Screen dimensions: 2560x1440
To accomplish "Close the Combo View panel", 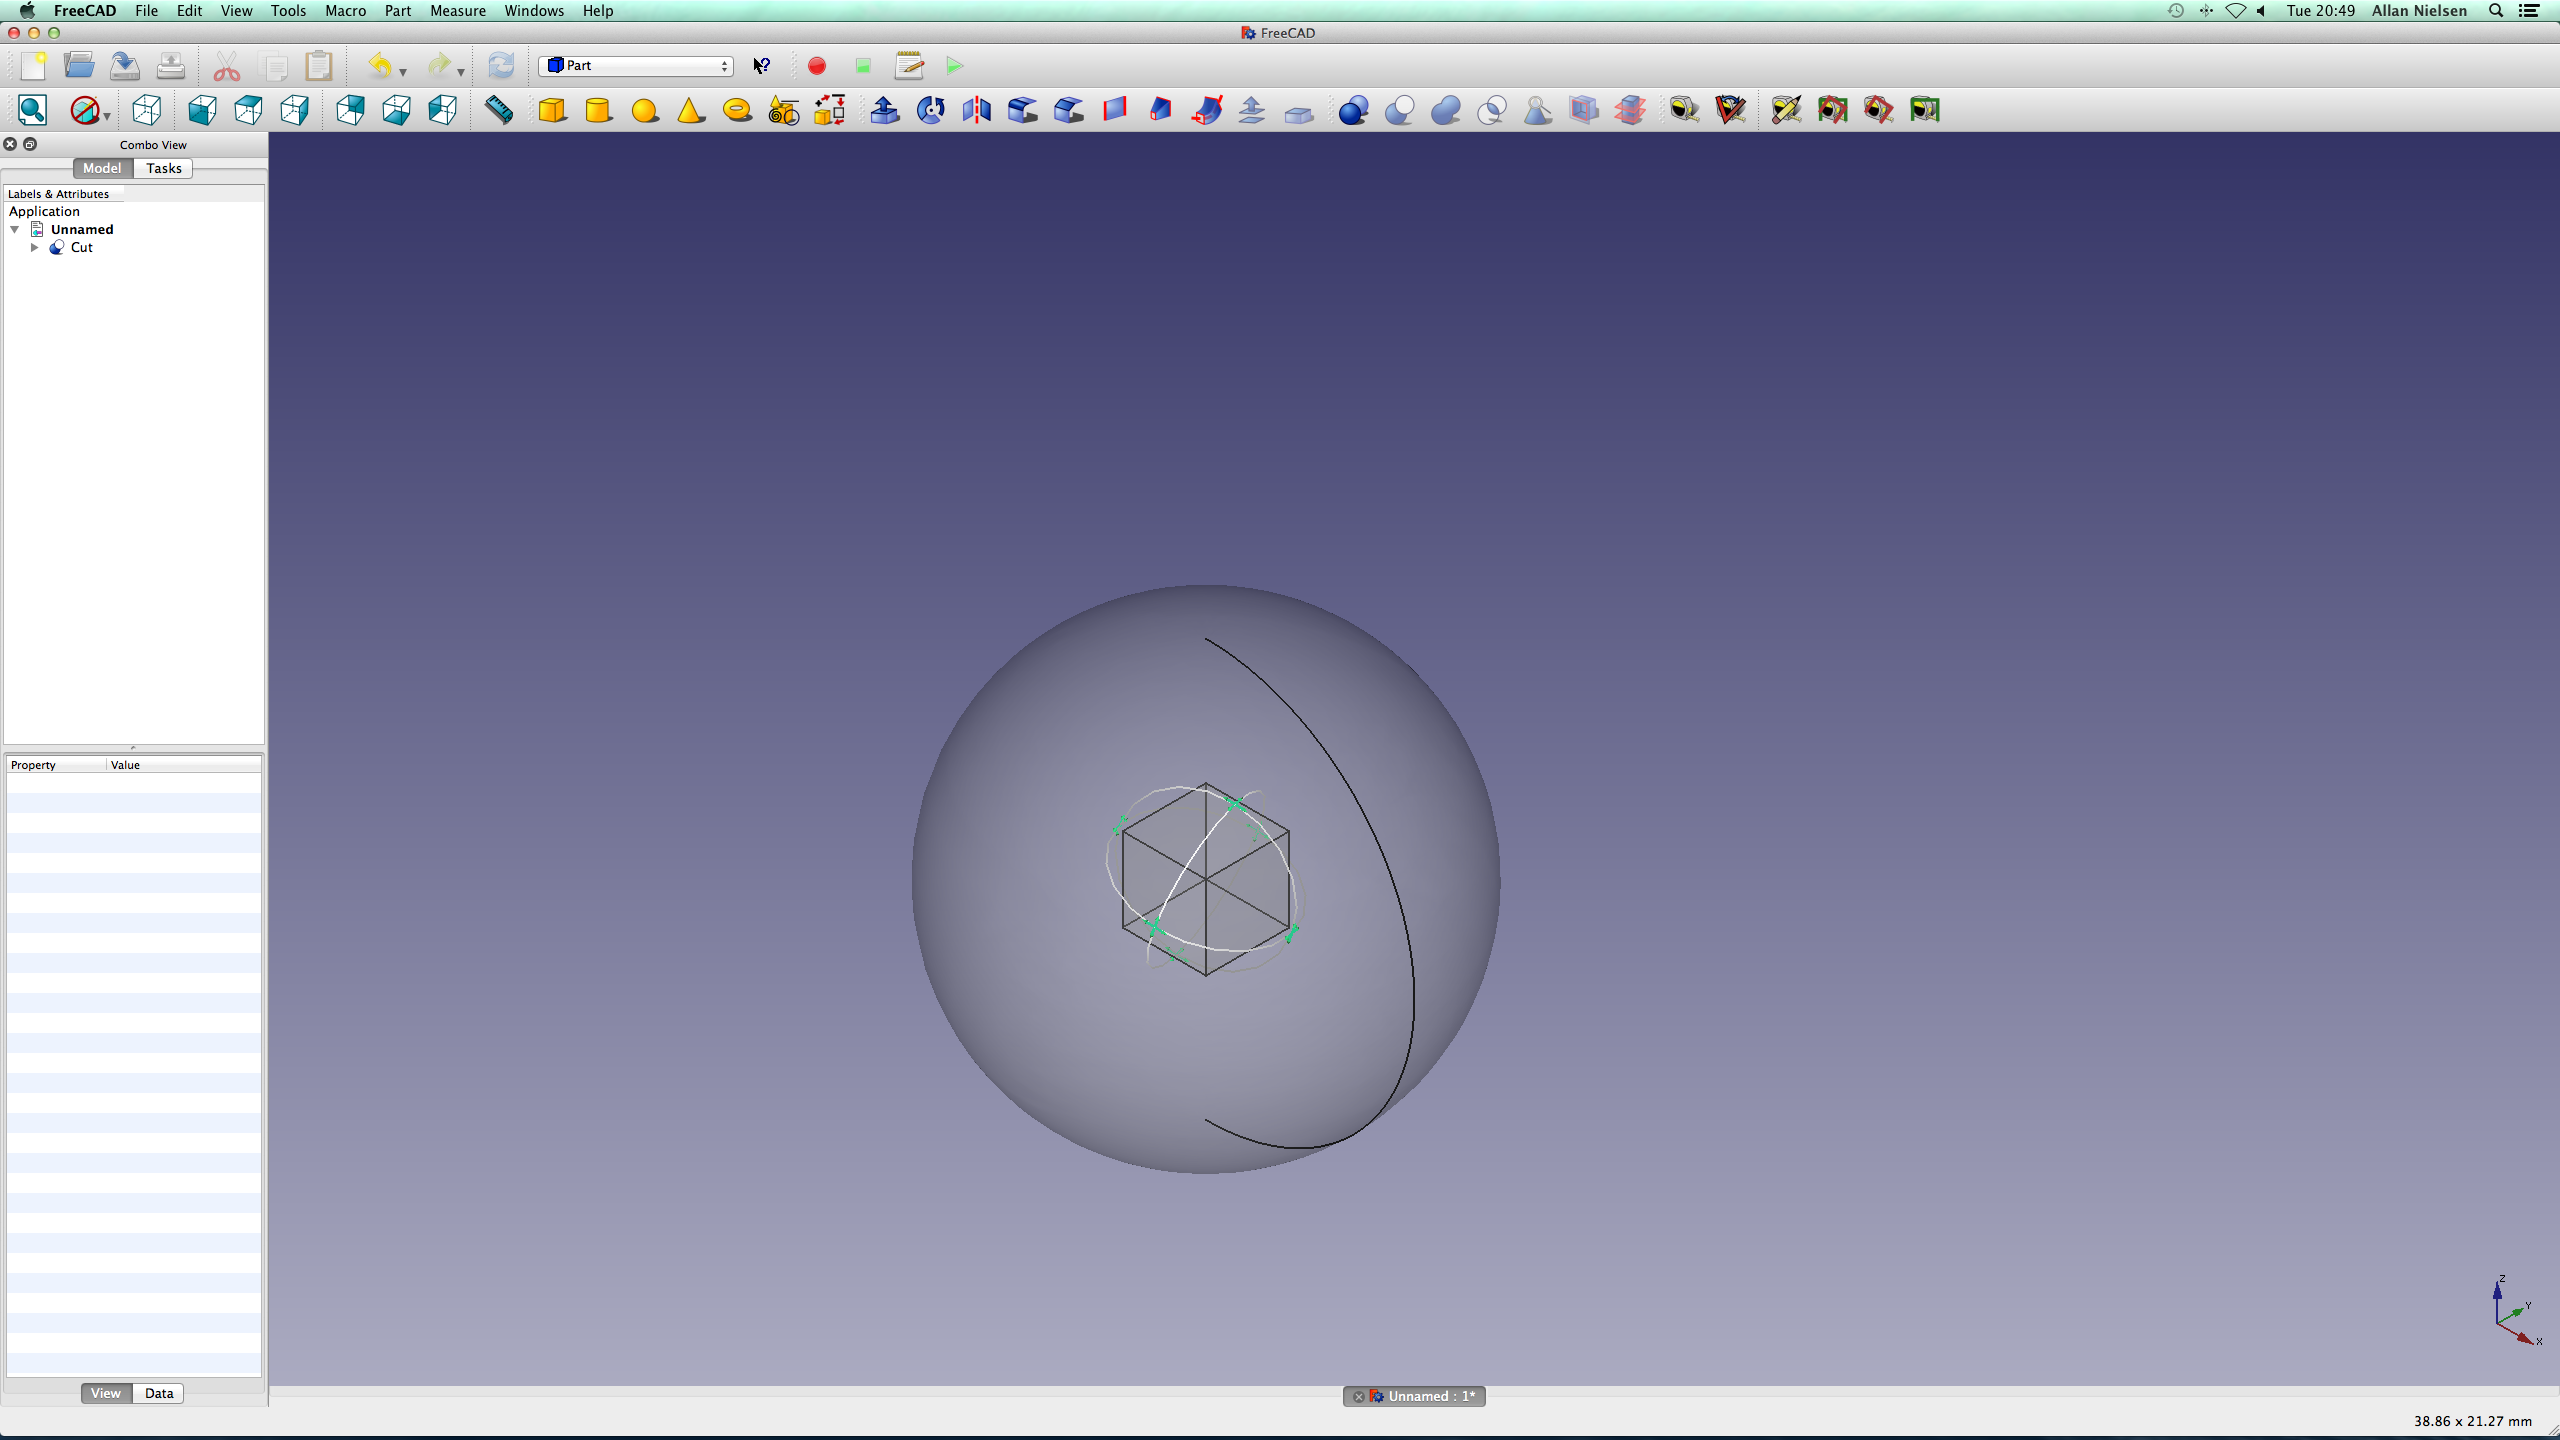I will click(x=11, y=144).
